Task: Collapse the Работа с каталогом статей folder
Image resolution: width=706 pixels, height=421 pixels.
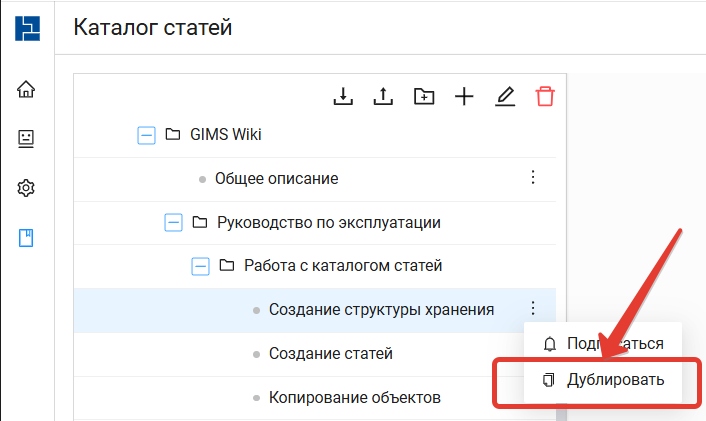Action: [x=200, y=266]
